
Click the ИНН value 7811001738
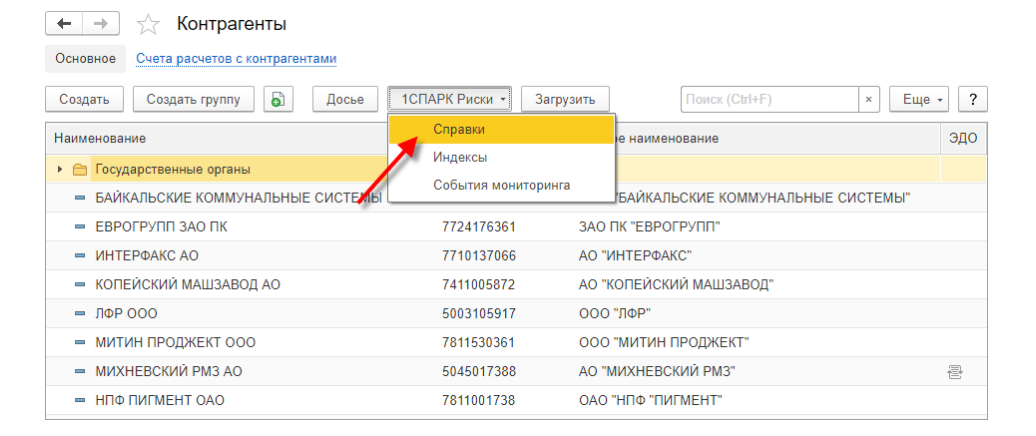point(479,401)
